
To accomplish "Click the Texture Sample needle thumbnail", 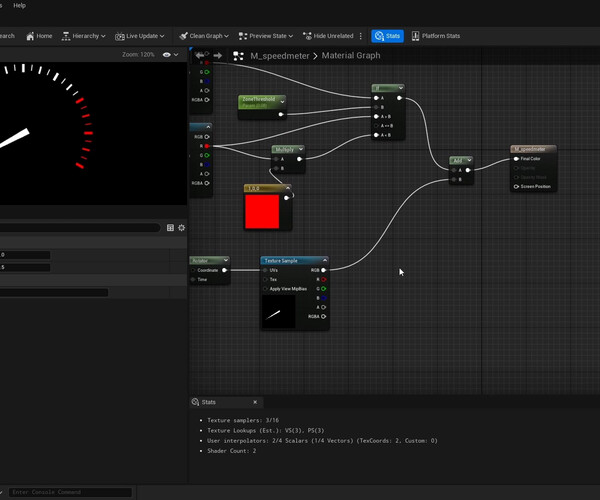I will point(279,312).
